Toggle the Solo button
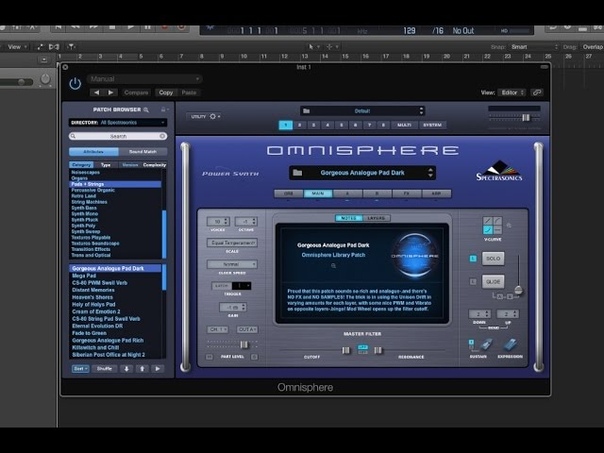Screen dimensions: 604x453 click(493, 258)
